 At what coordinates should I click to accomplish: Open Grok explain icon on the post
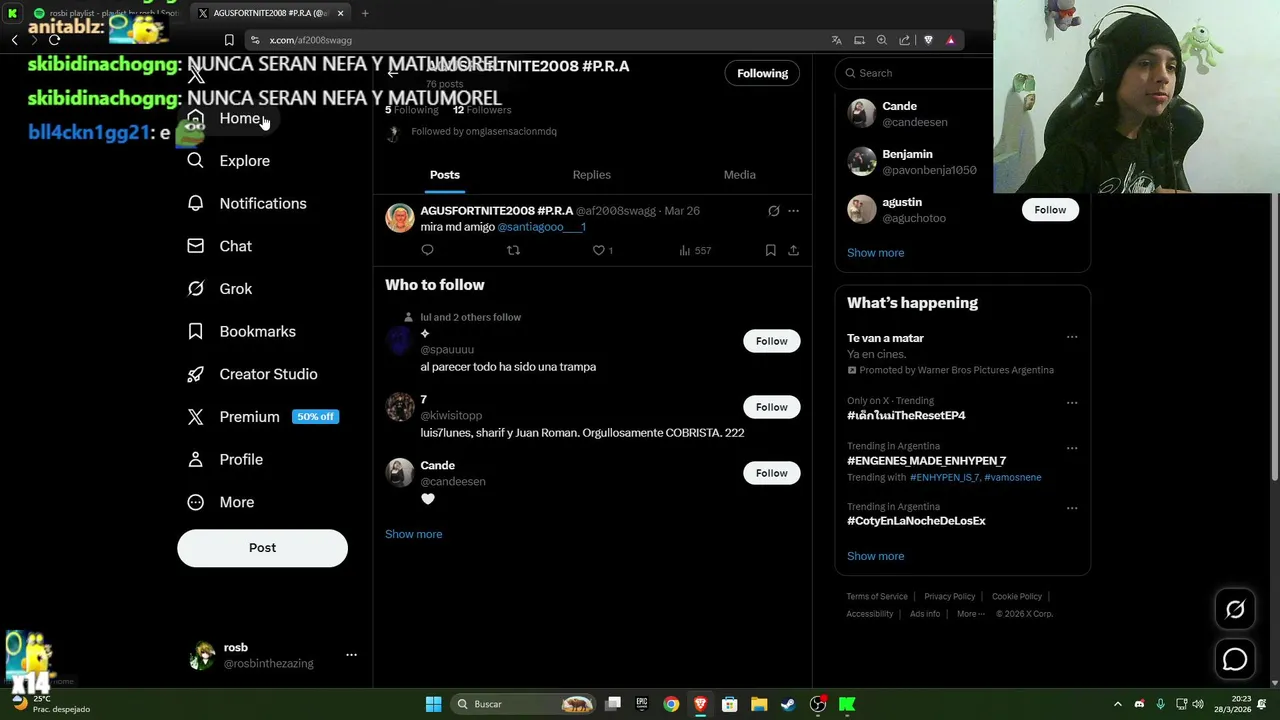(773, 211)
